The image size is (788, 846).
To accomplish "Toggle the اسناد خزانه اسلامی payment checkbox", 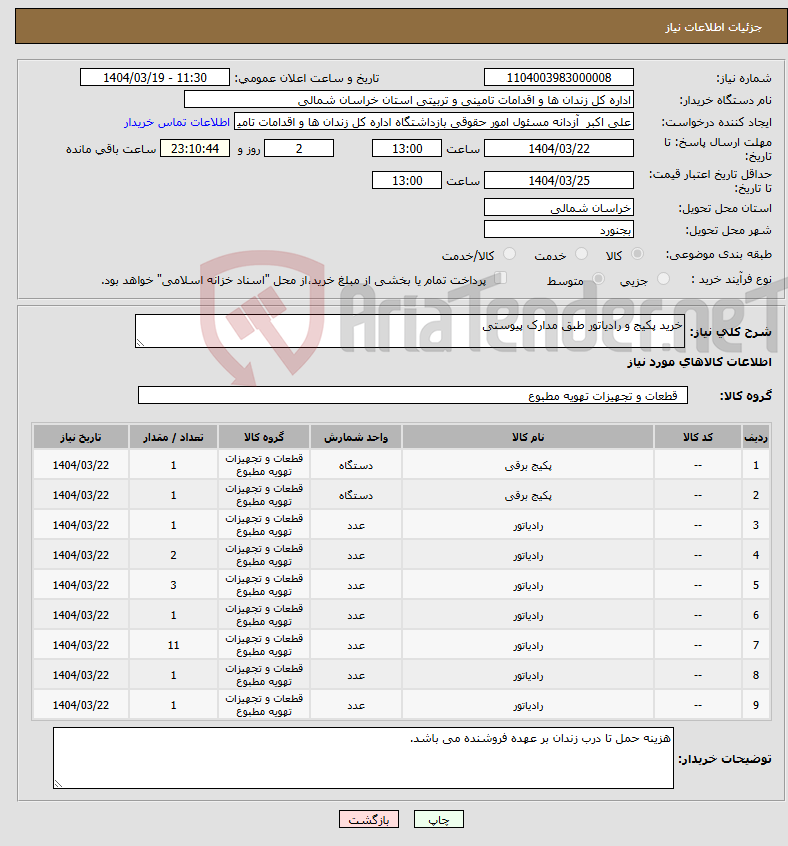I will pos(500,278).
